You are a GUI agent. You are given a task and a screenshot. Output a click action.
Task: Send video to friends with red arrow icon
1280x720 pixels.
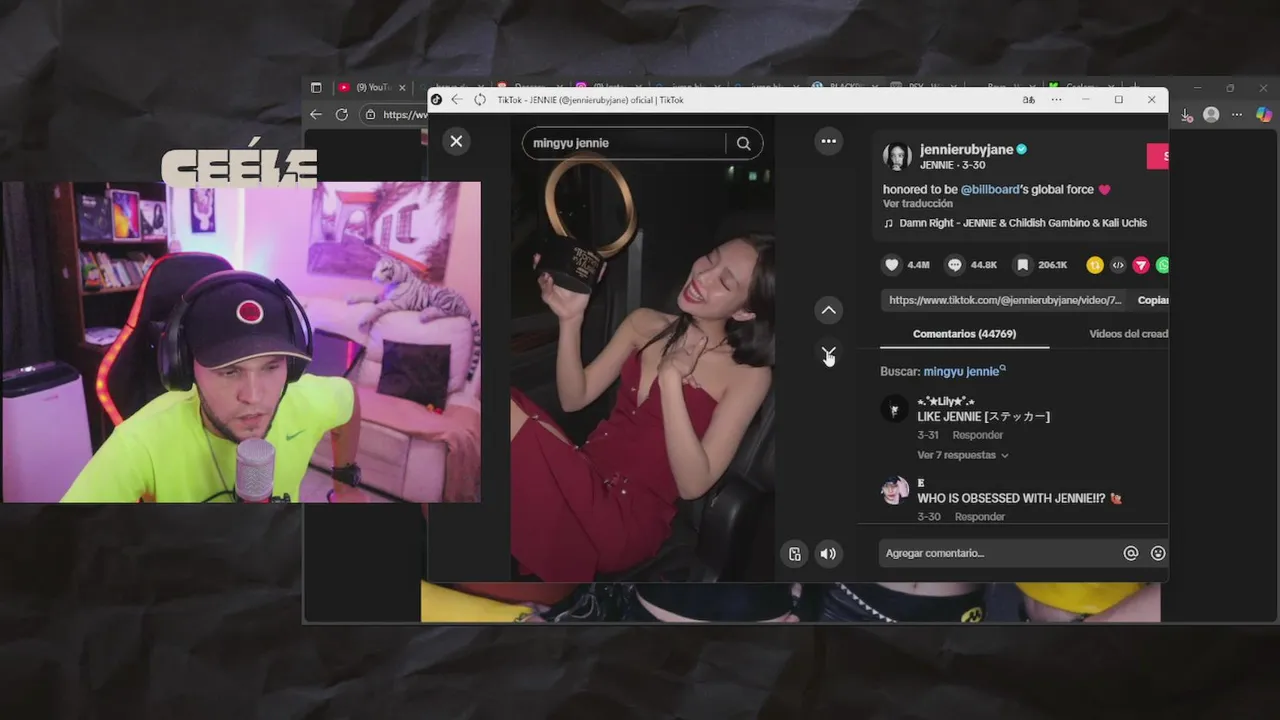pos(1141,265)
